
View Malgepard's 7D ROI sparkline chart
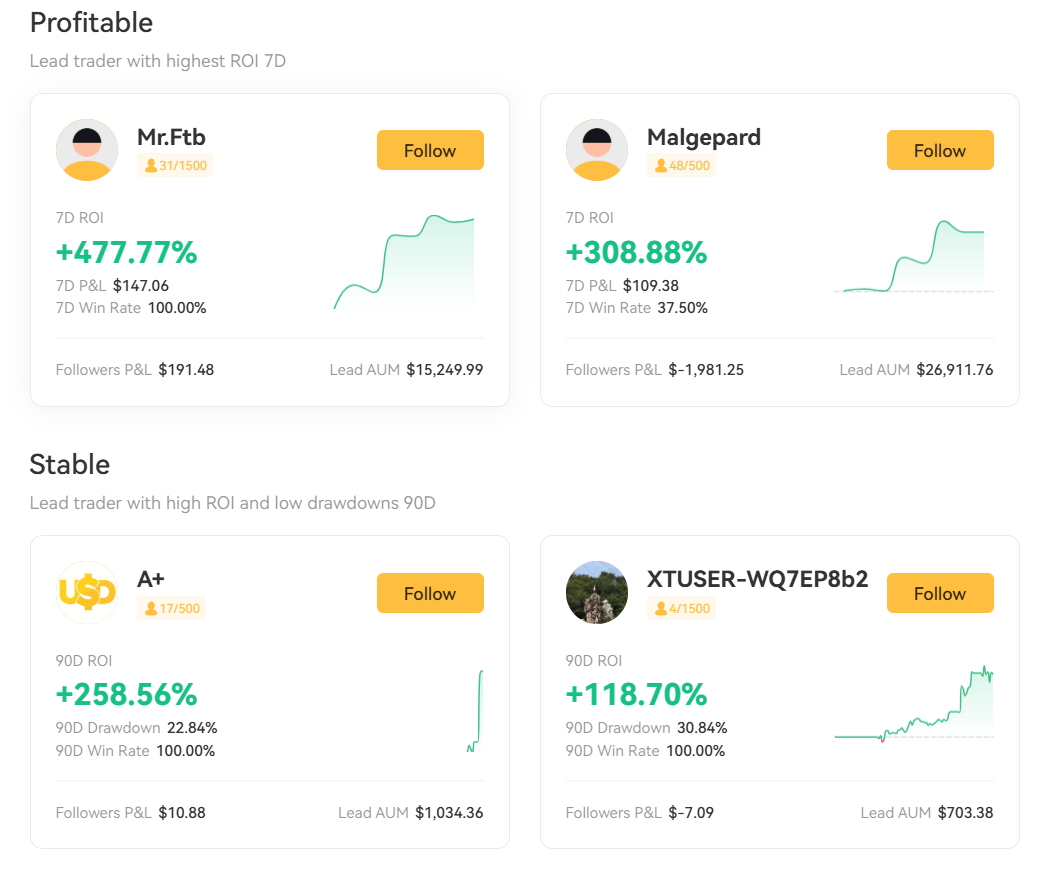(913, 257)
